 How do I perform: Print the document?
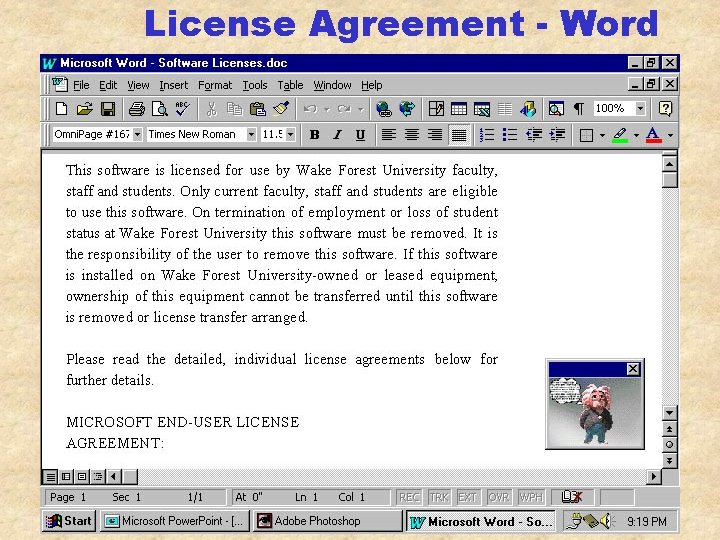pyautogui.click(x=137, y=109)
